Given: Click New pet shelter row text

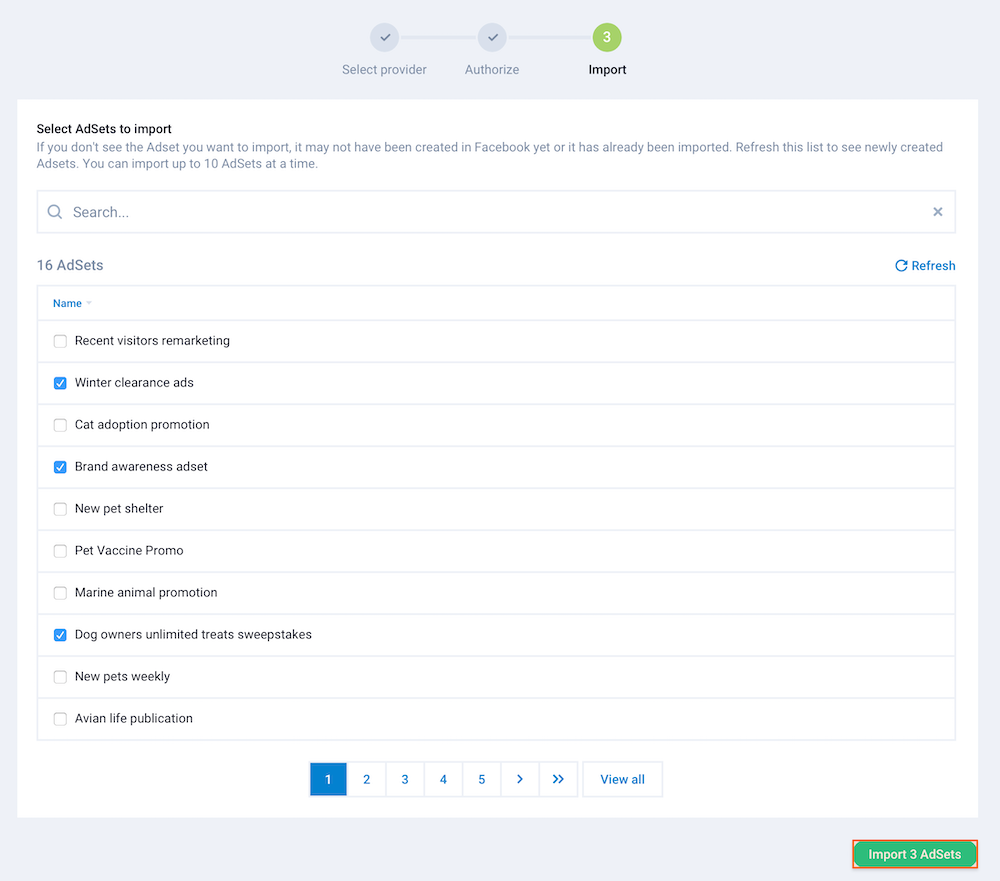Looking at the screenshot, I should [119, 508].
